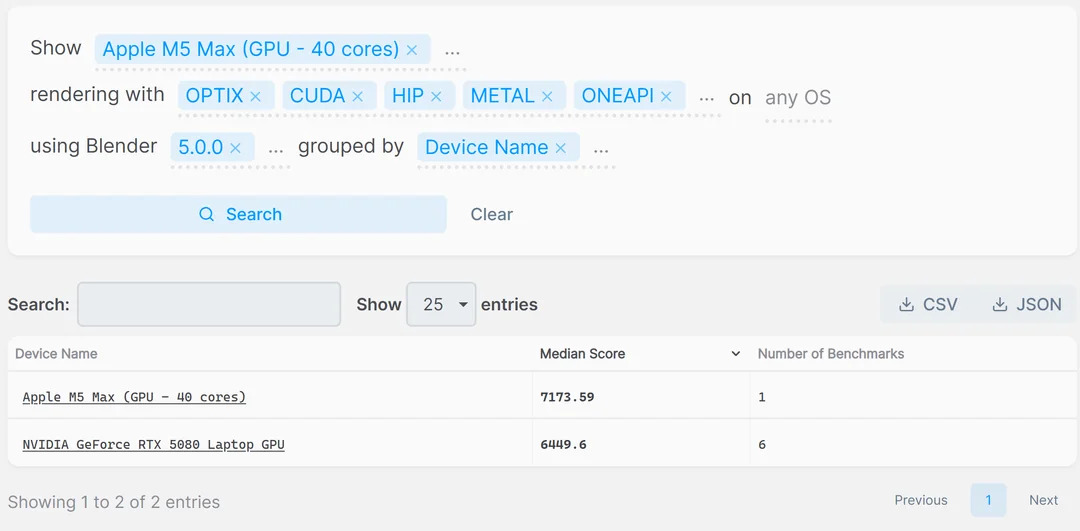This screenshot has height=531, width=1080.
Task: Remove the METAL rendering tag
Action: coord(547,96)
